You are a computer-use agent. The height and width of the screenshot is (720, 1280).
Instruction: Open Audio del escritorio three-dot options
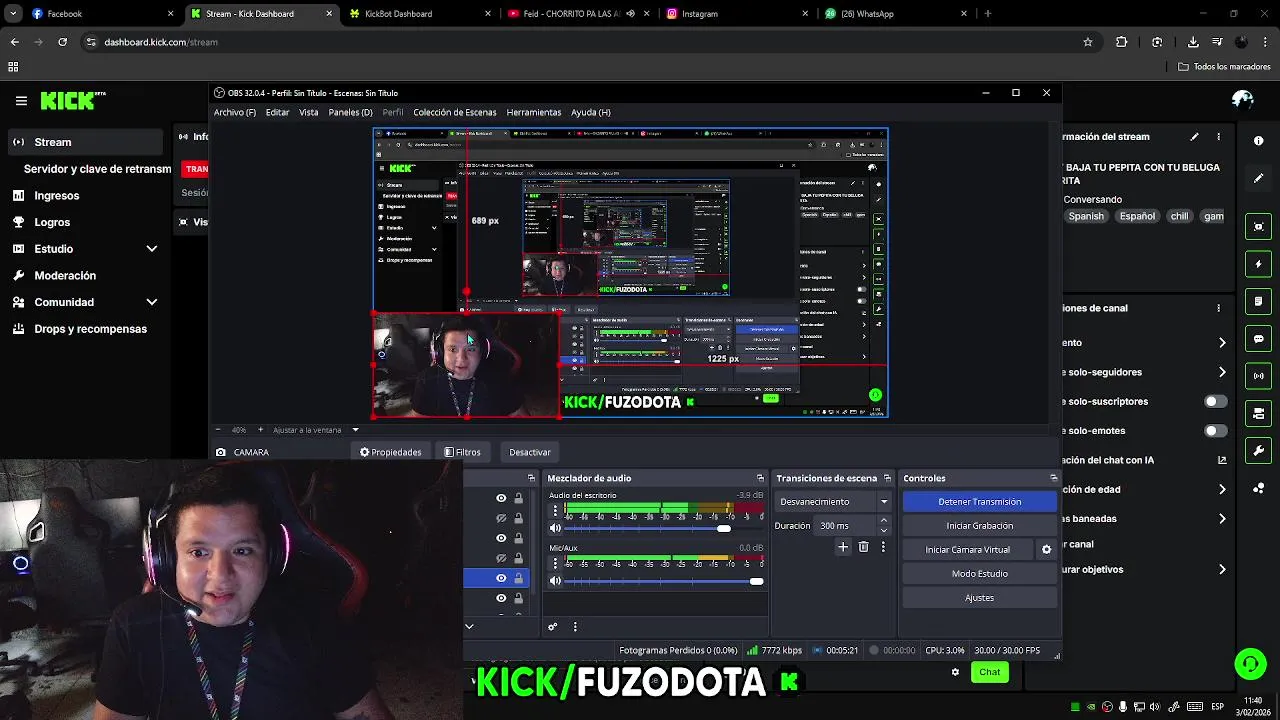[555, 510]
